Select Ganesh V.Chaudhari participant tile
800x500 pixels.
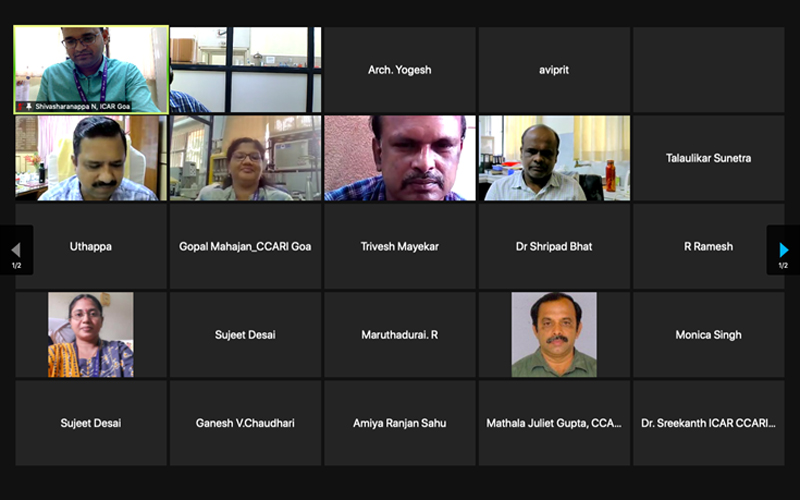coord(245,423)
